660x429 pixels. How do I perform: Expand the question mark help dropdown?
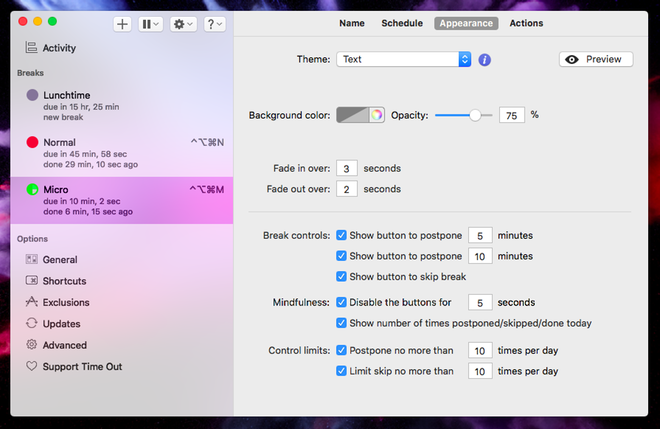(x=215, y=24)
